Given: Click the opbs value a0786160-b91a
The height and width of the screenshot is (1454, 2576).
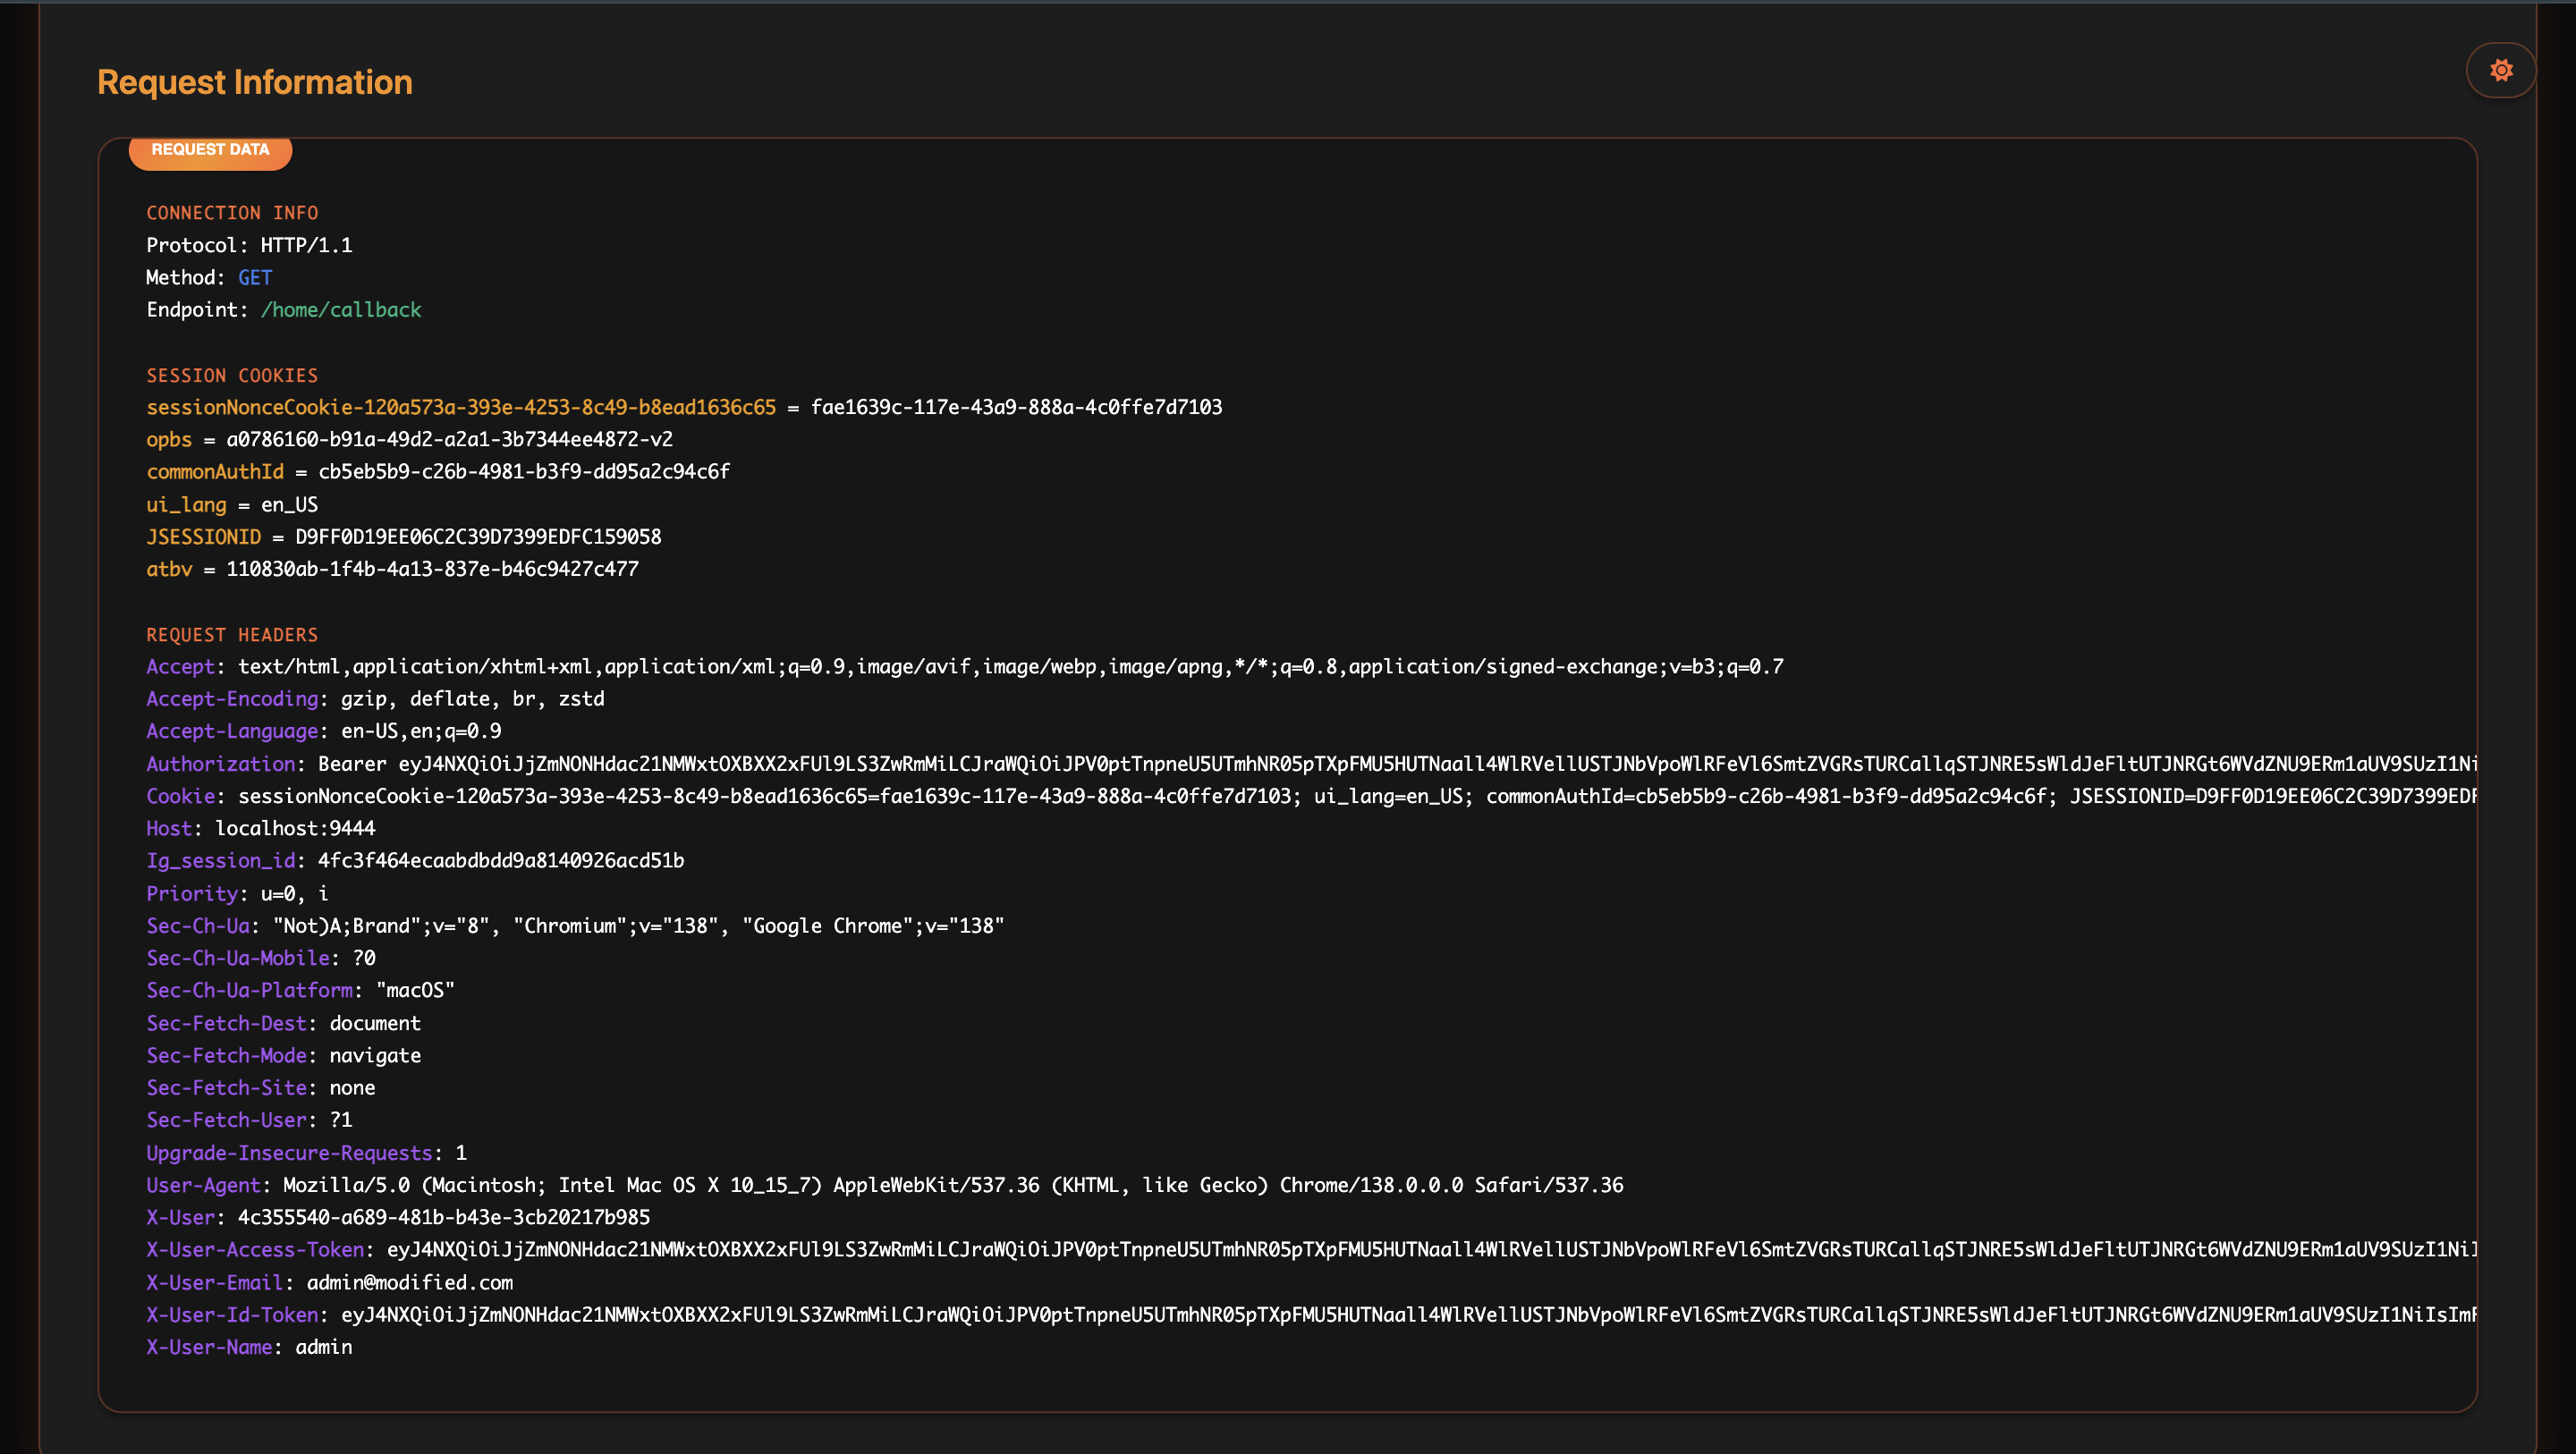Looking at the screenshot, I should (449, 440).
